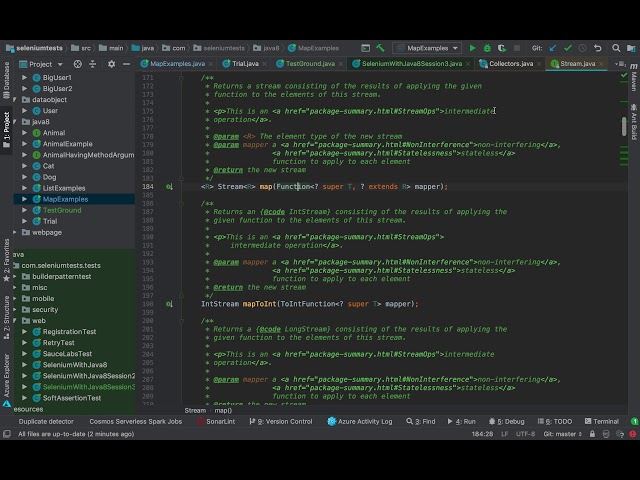Click UTF-8 encoding in status bar

[x=525, y=434]
